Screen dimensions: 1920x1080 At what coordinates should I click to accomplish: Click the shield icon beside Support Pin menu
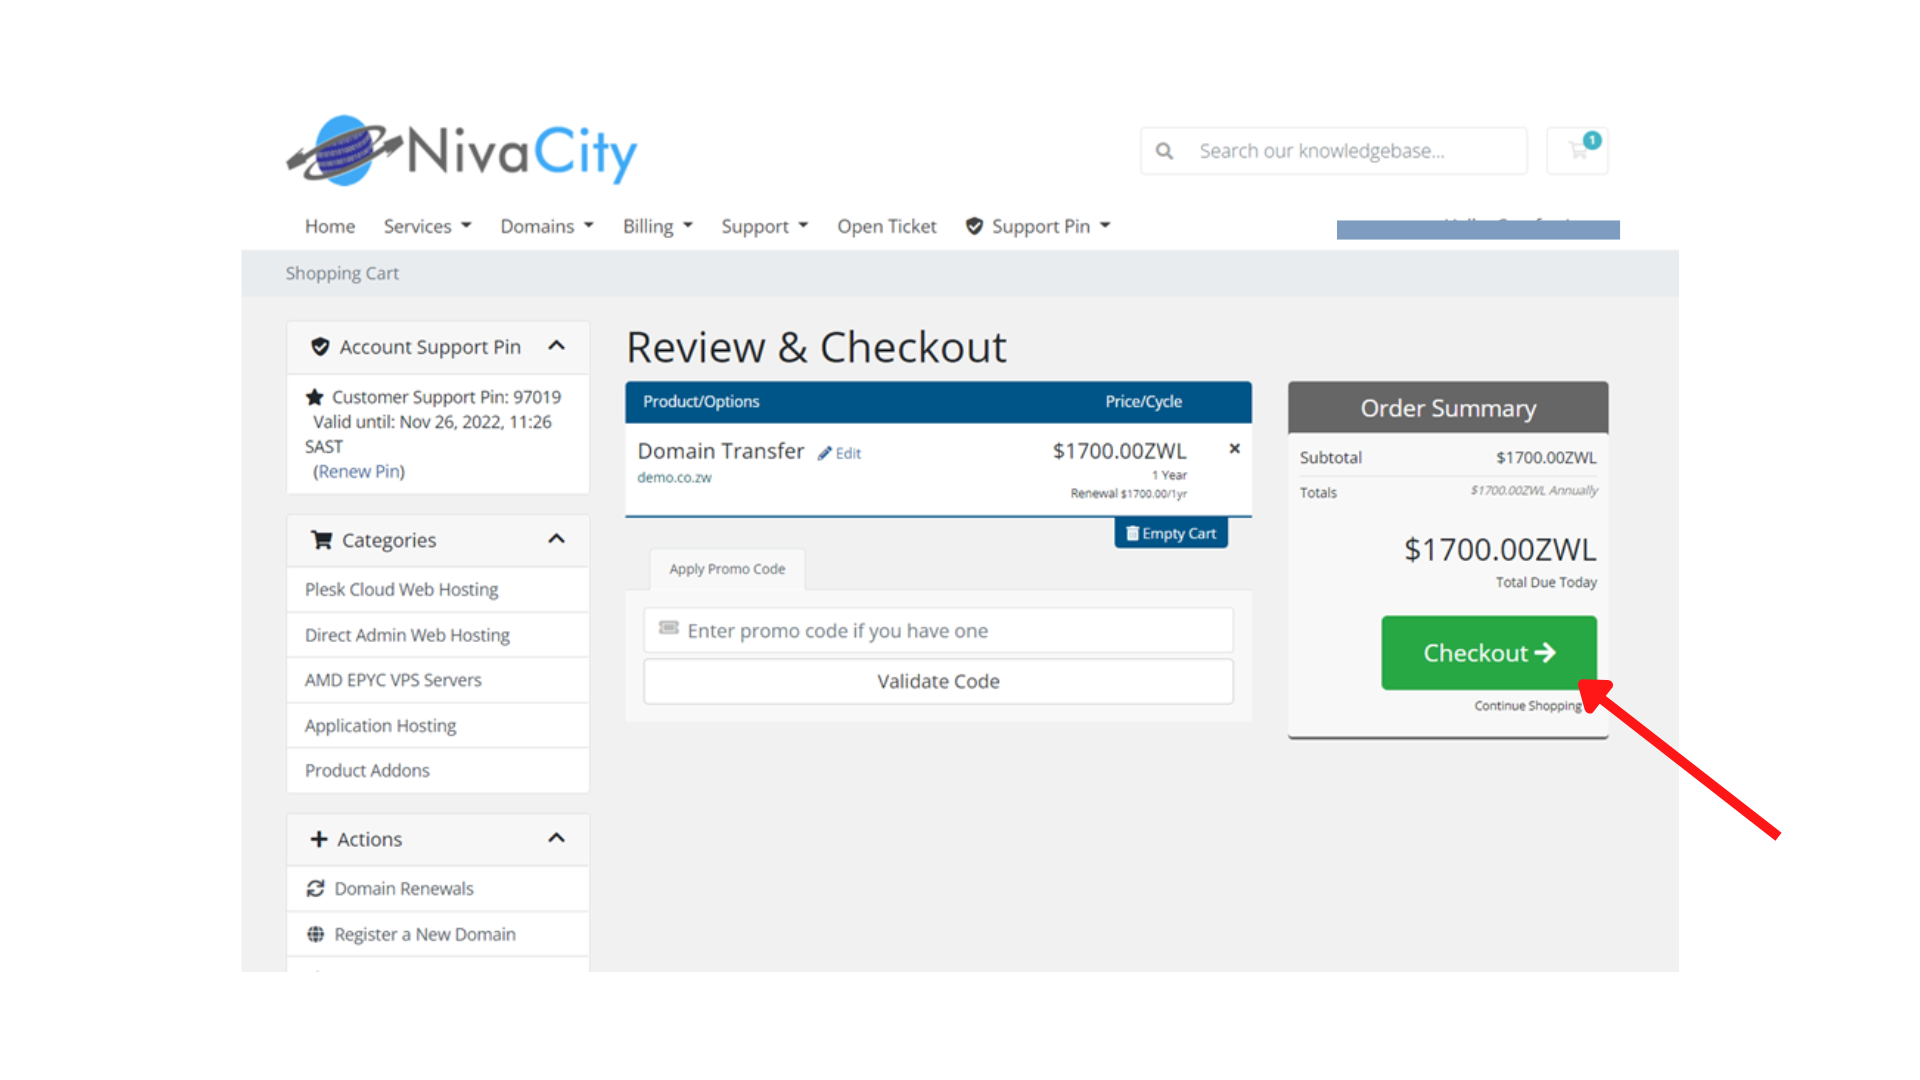[974, 226]
